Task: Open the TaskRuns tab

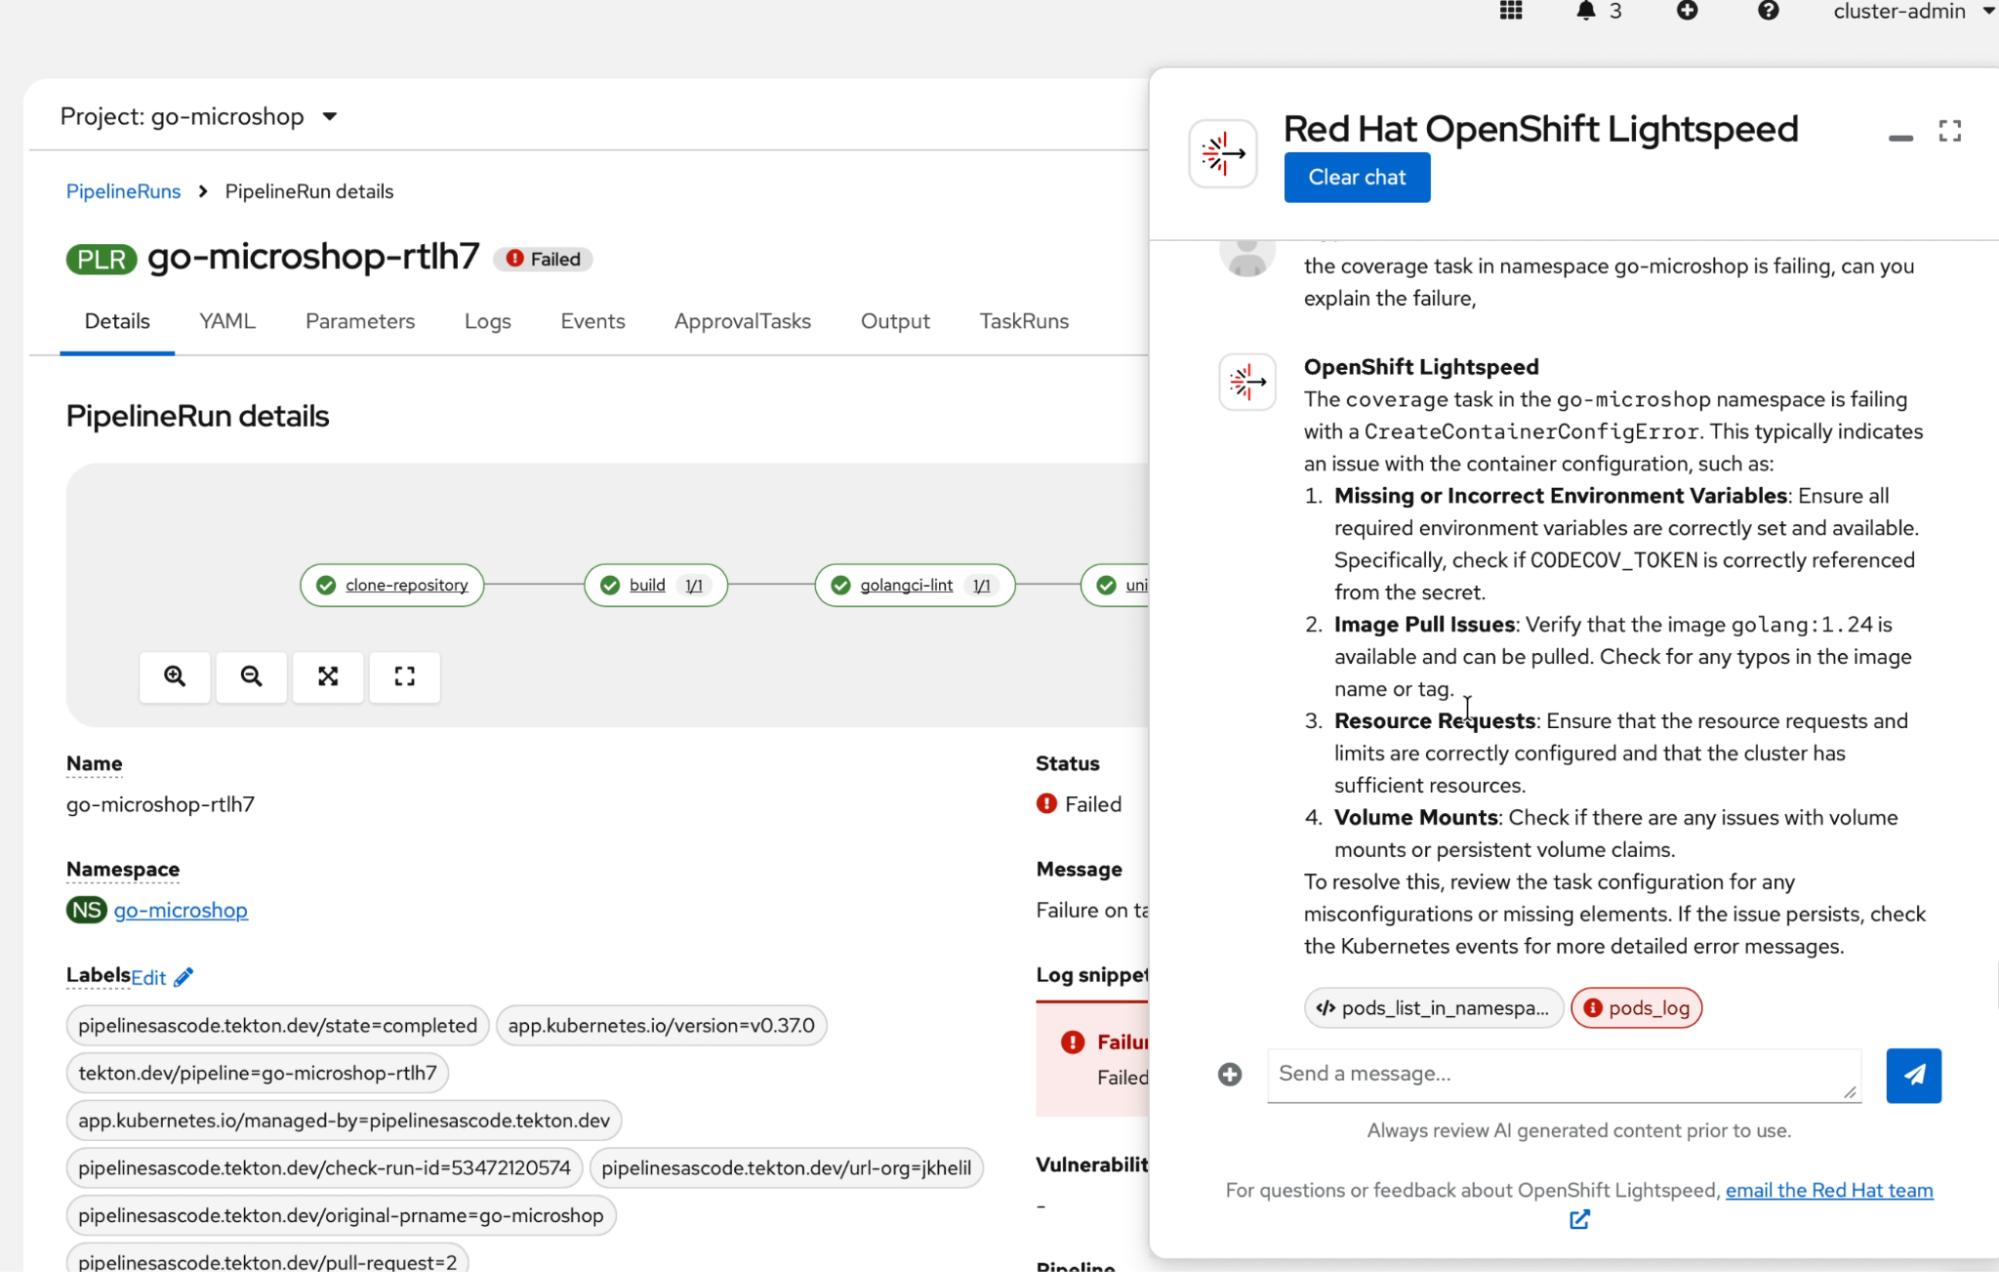Action: (1023, 321)
